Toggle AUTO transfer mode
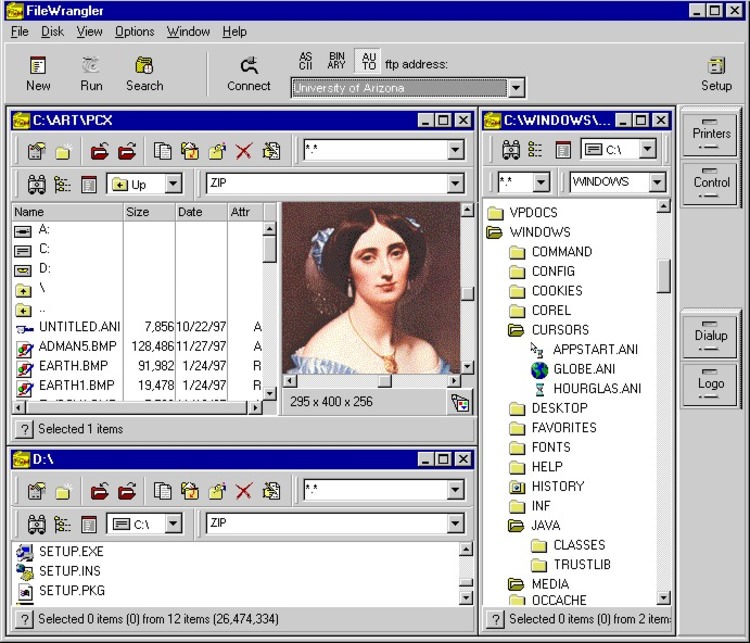Viewport: 750px width, 643px height. pyautogui.click(x=368, y=61)
